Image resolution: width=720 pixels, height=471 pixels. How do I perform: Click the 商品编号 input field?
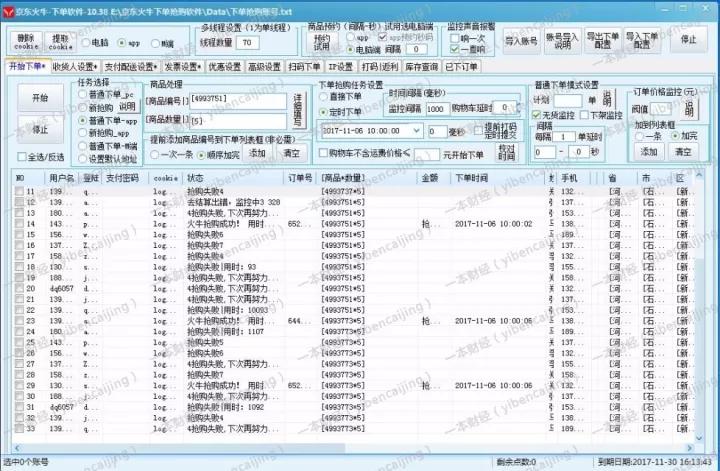pos(238,101)
